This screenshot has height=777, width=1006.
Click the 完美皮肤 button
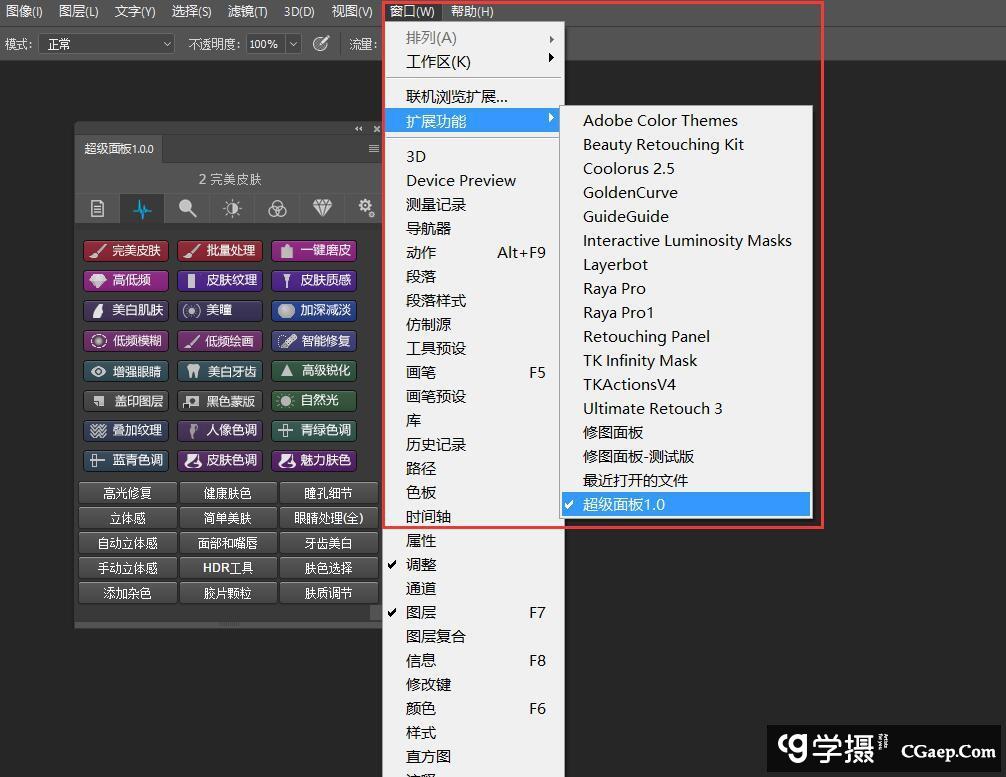tap(126, 250)
